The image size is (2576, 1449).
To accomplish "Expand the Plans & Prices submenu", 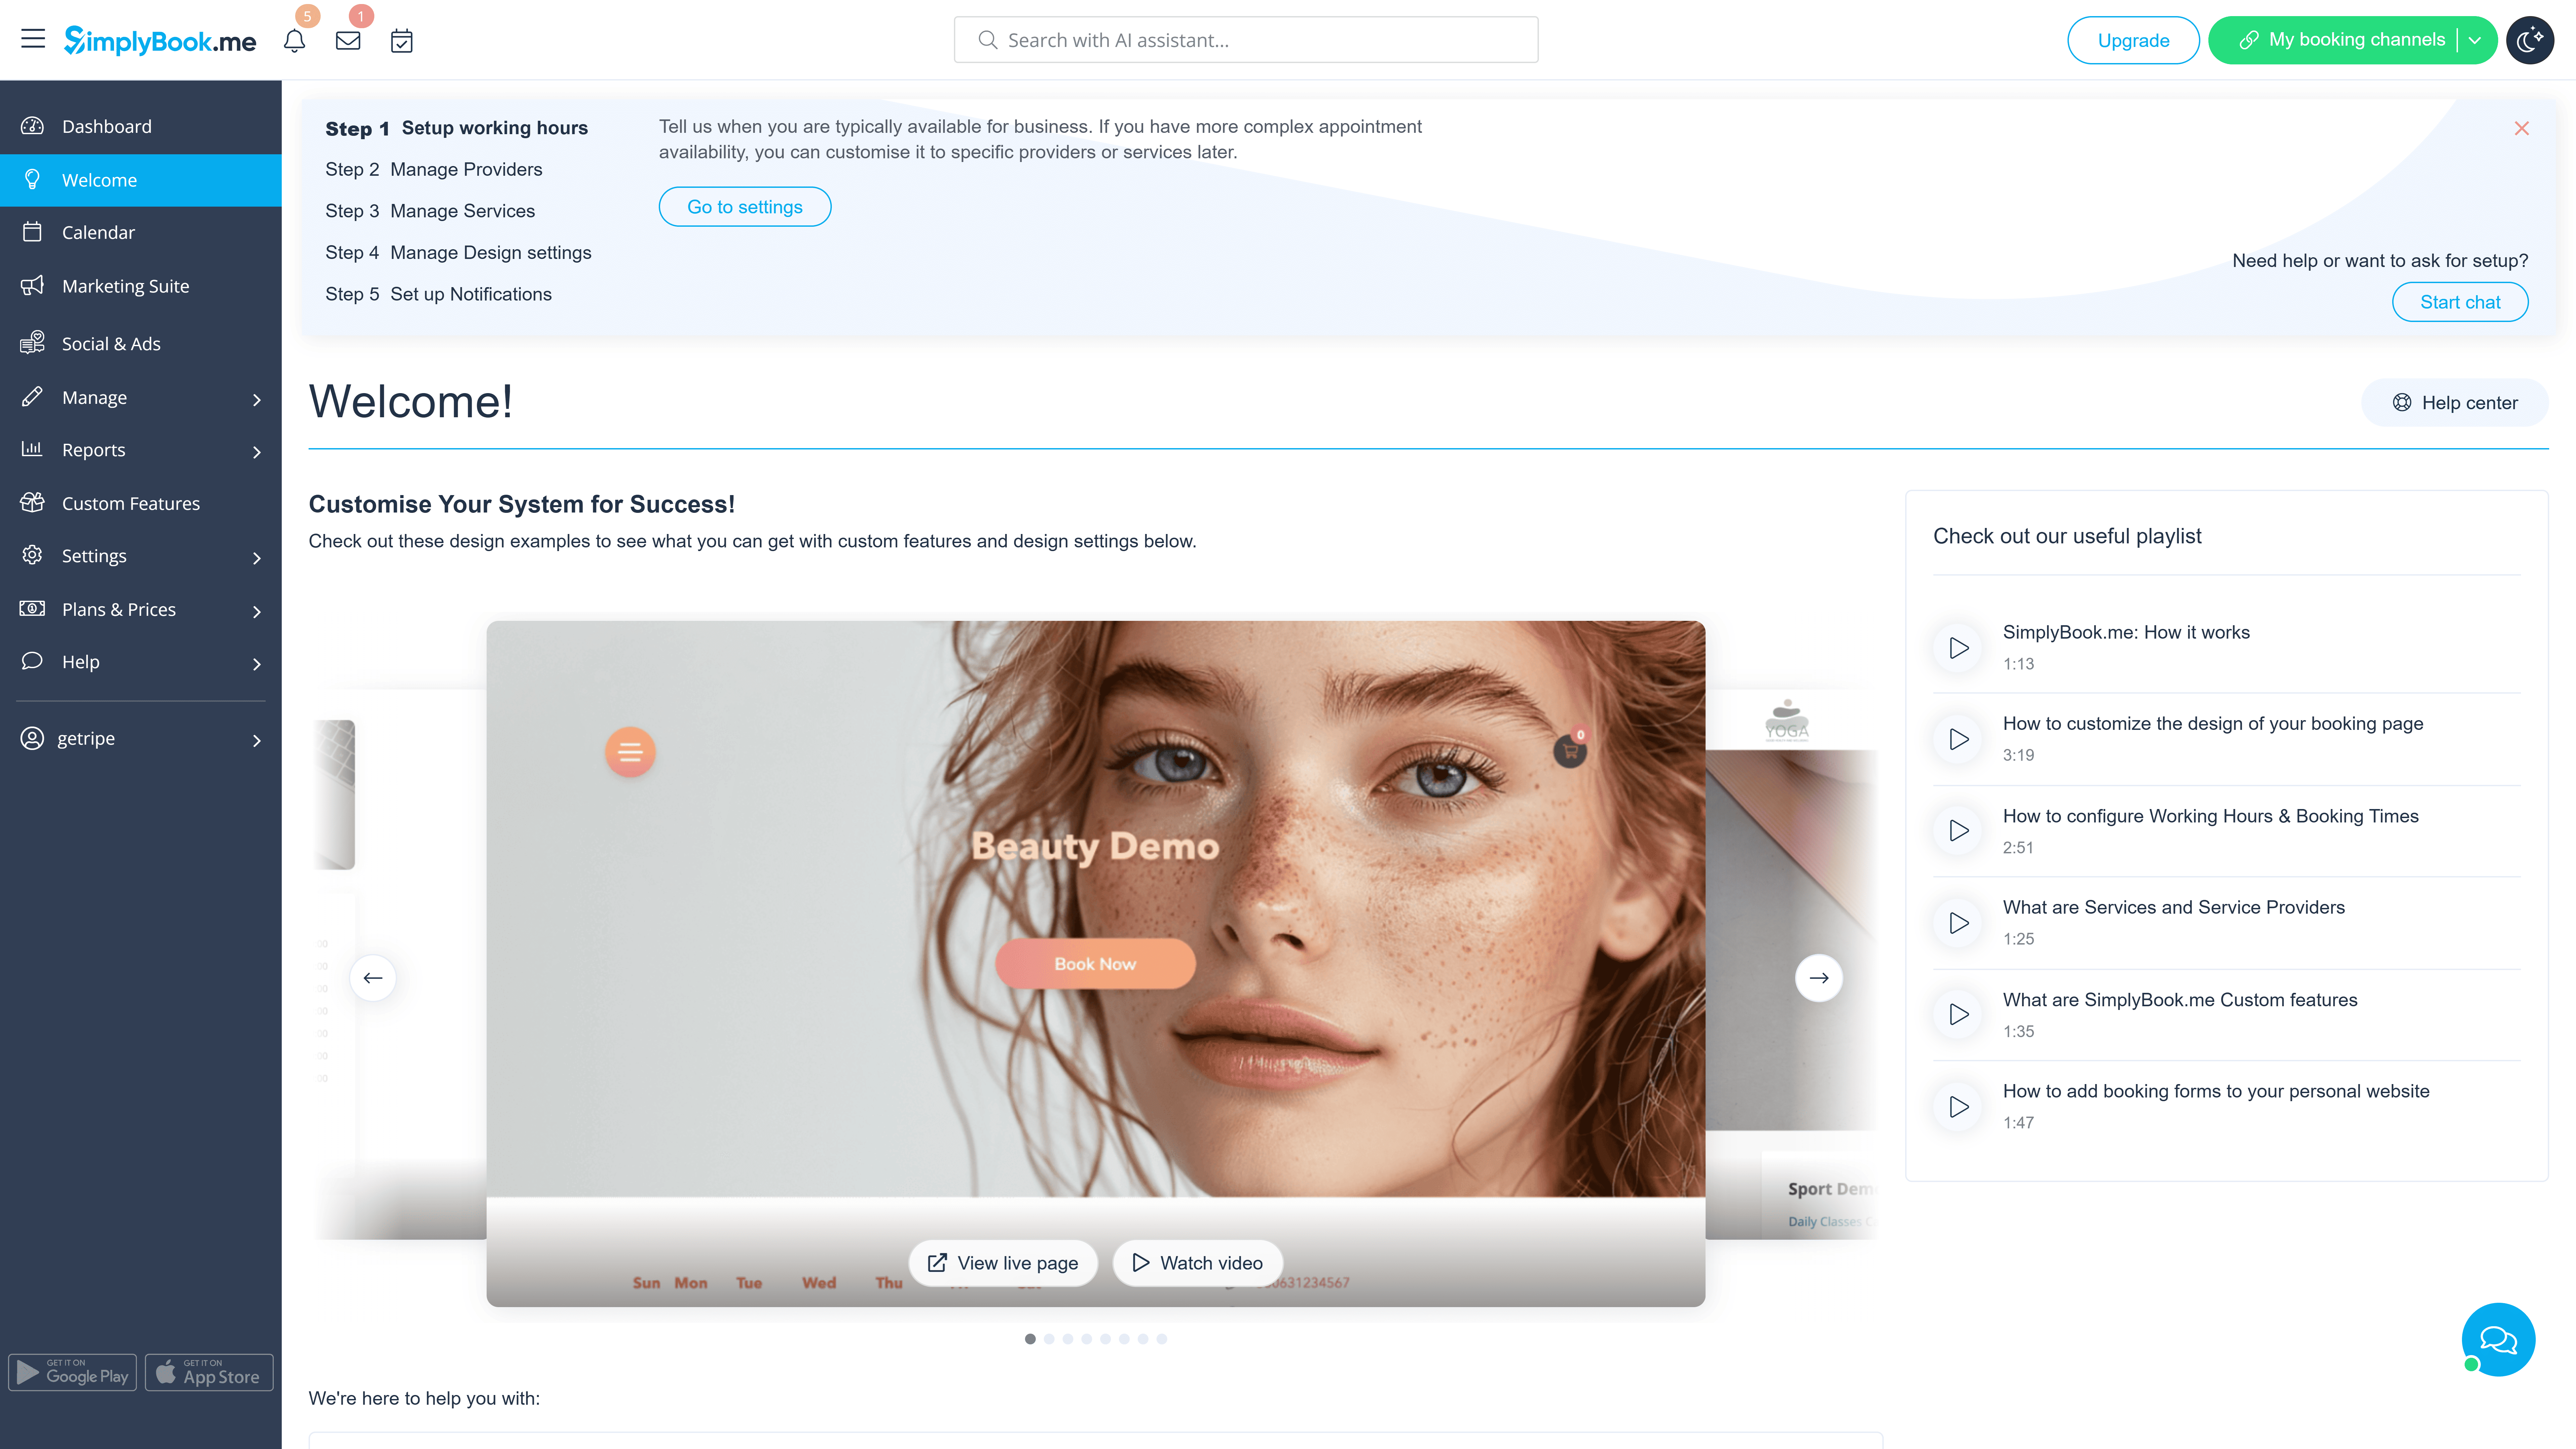I will [257, 611].
